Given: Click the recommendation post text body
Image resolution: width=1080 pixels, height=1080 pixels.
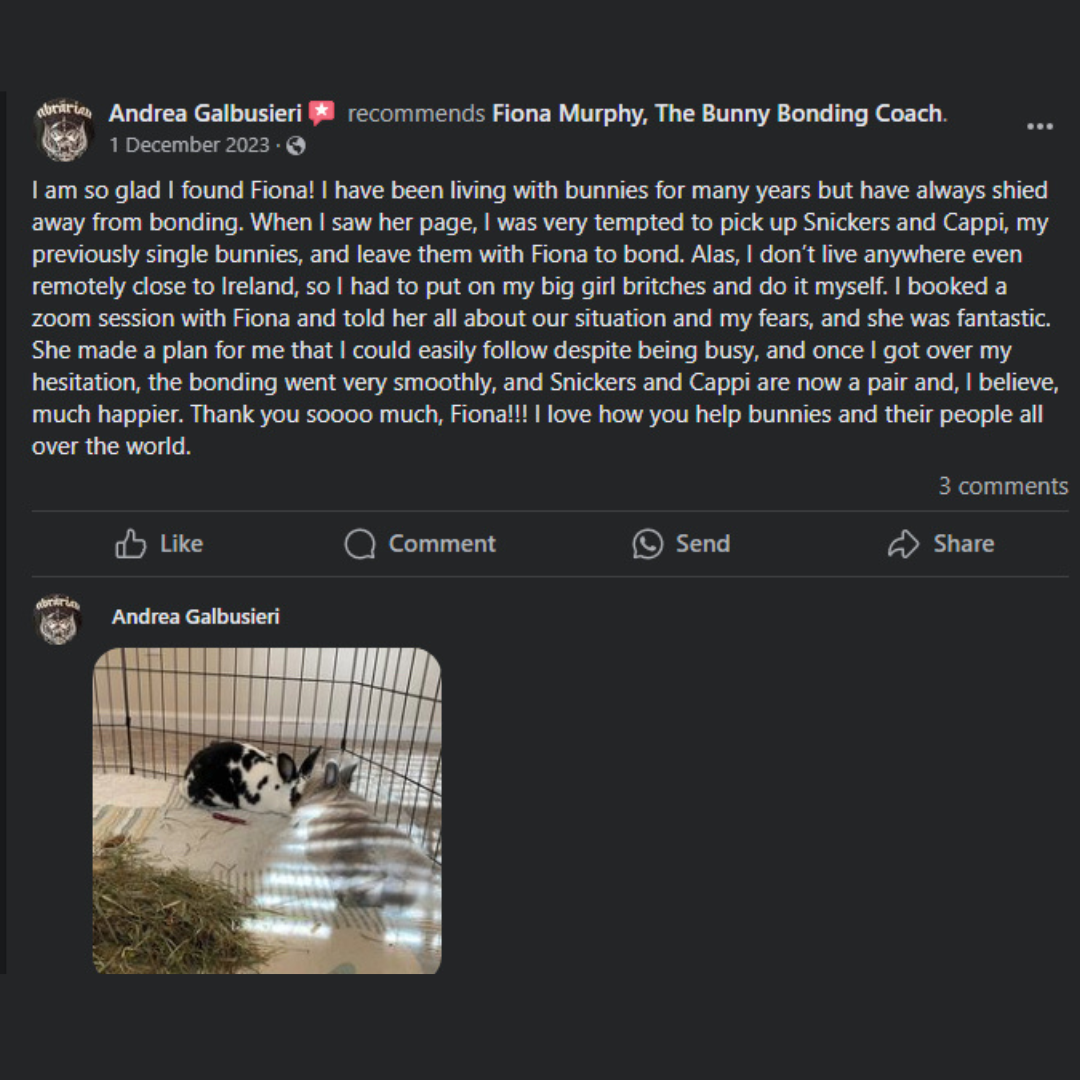Looking at the screenshot, I should pyautogui.click(x=540, y=318).
